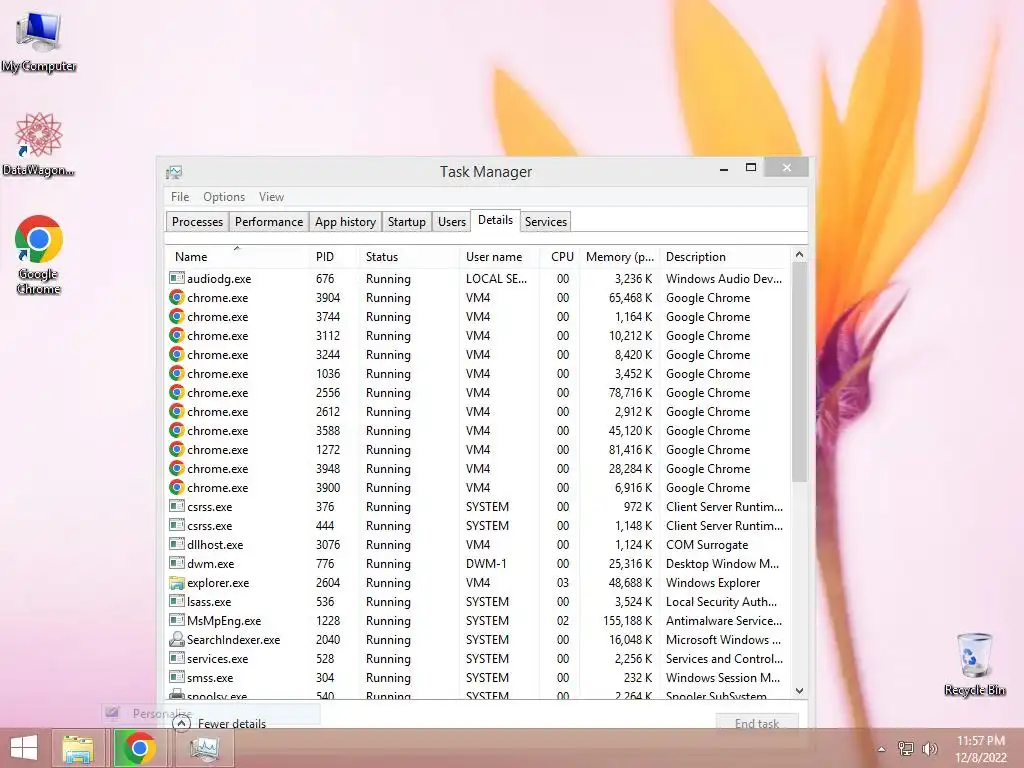
Task: Switch to the Users tab
Action: [x=451, y=221]
